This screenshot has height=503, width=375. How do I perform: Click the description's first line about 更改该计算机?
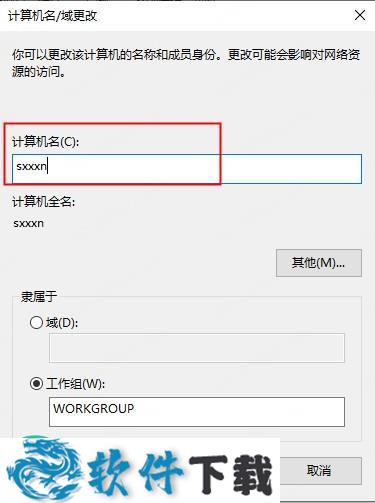[x=186, y=55]
